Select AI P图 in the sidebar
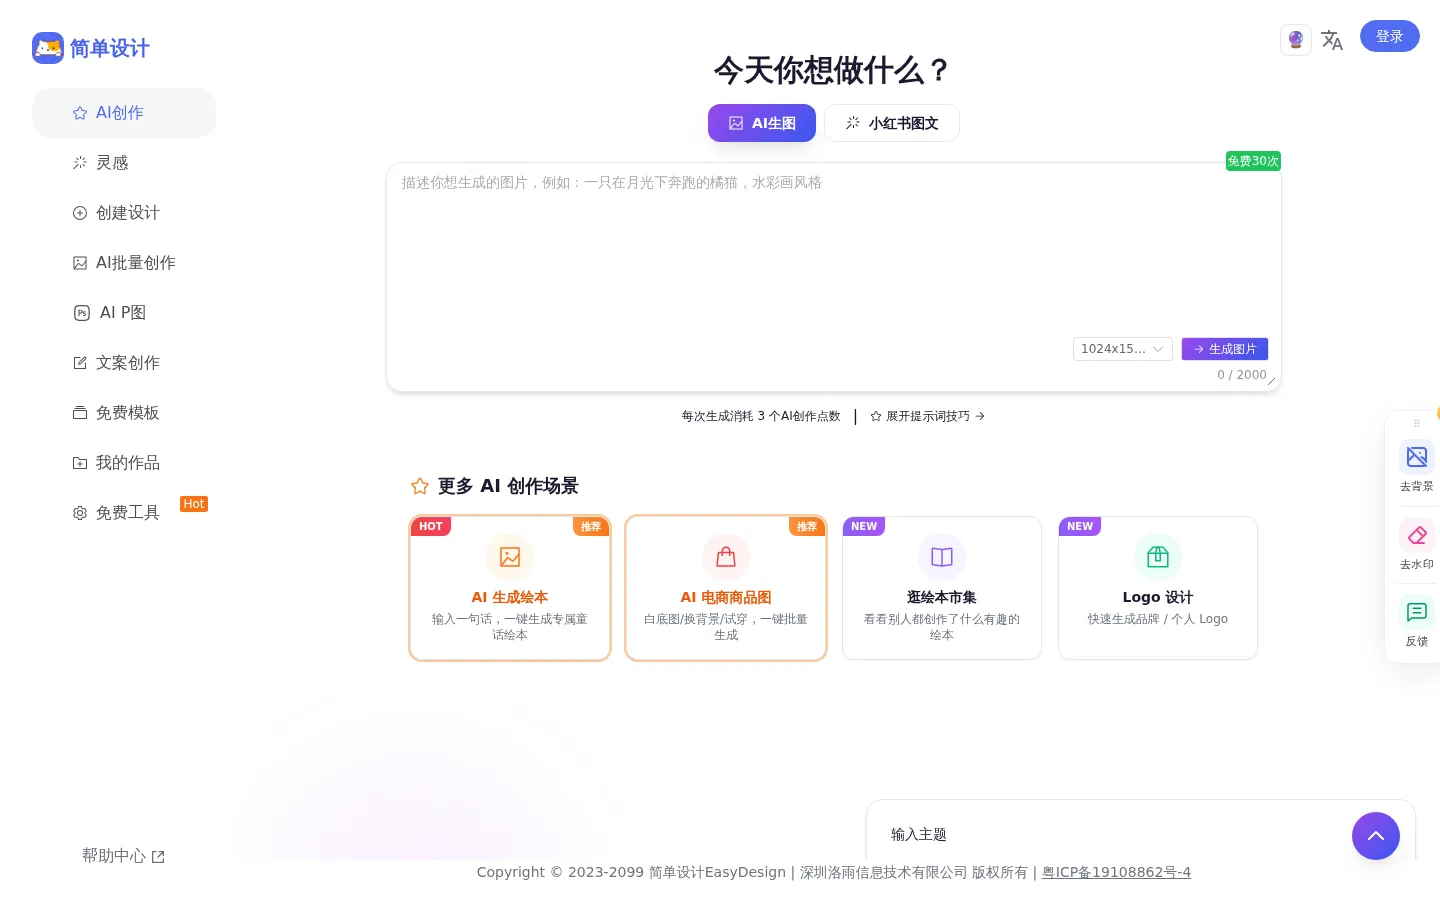This screenshot has width=1440, height=900. pos(124,313)
